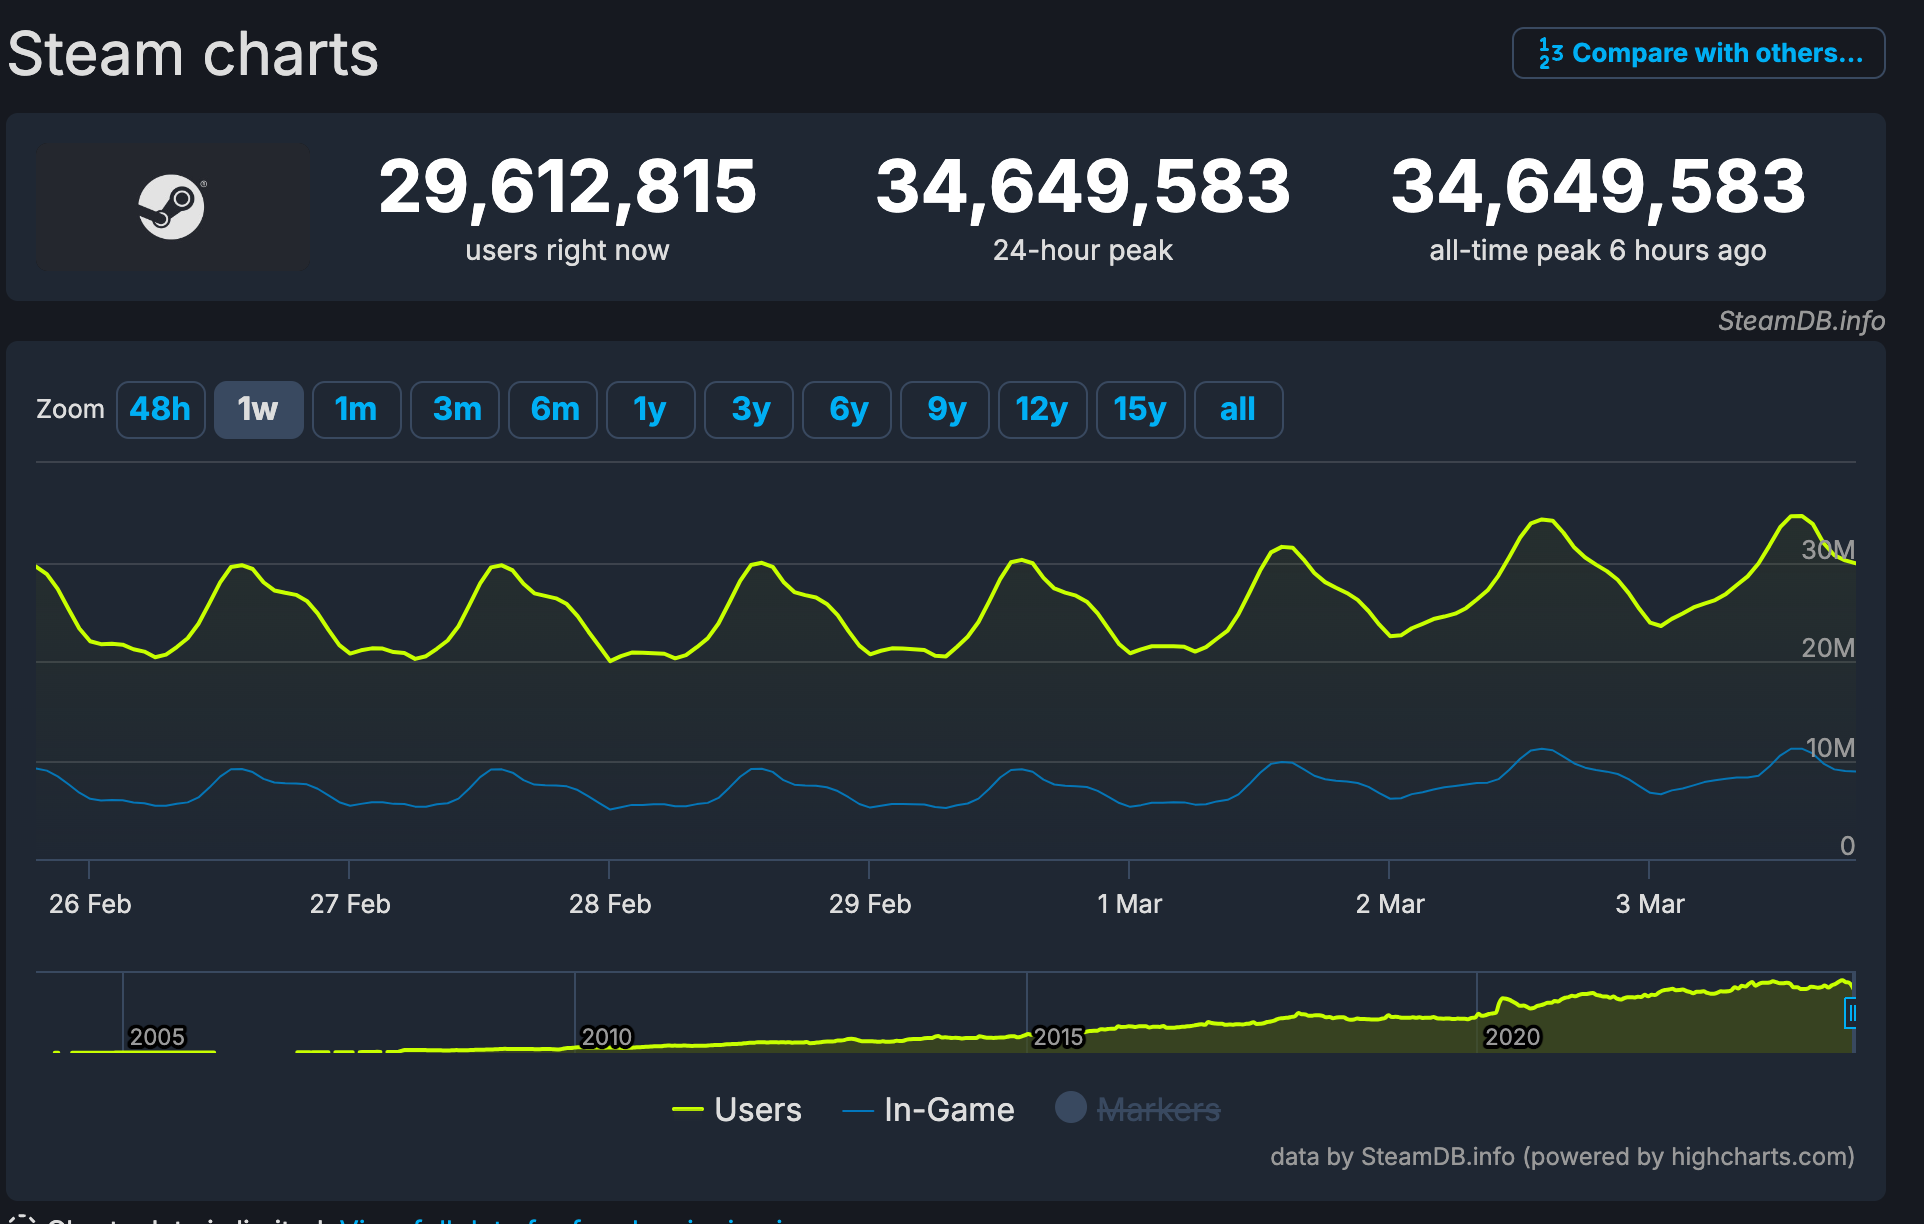Select the 3m zoom range
The image size is (1924, 1224).
(454, 409)
